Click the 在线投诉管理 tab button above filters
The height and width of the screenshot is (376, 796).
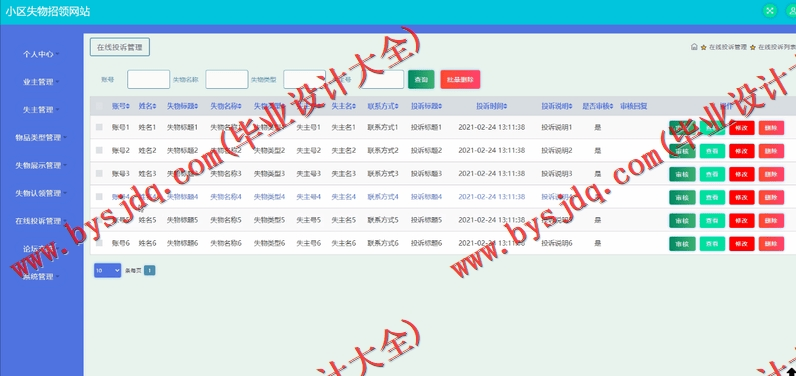[x=120, y=47]
